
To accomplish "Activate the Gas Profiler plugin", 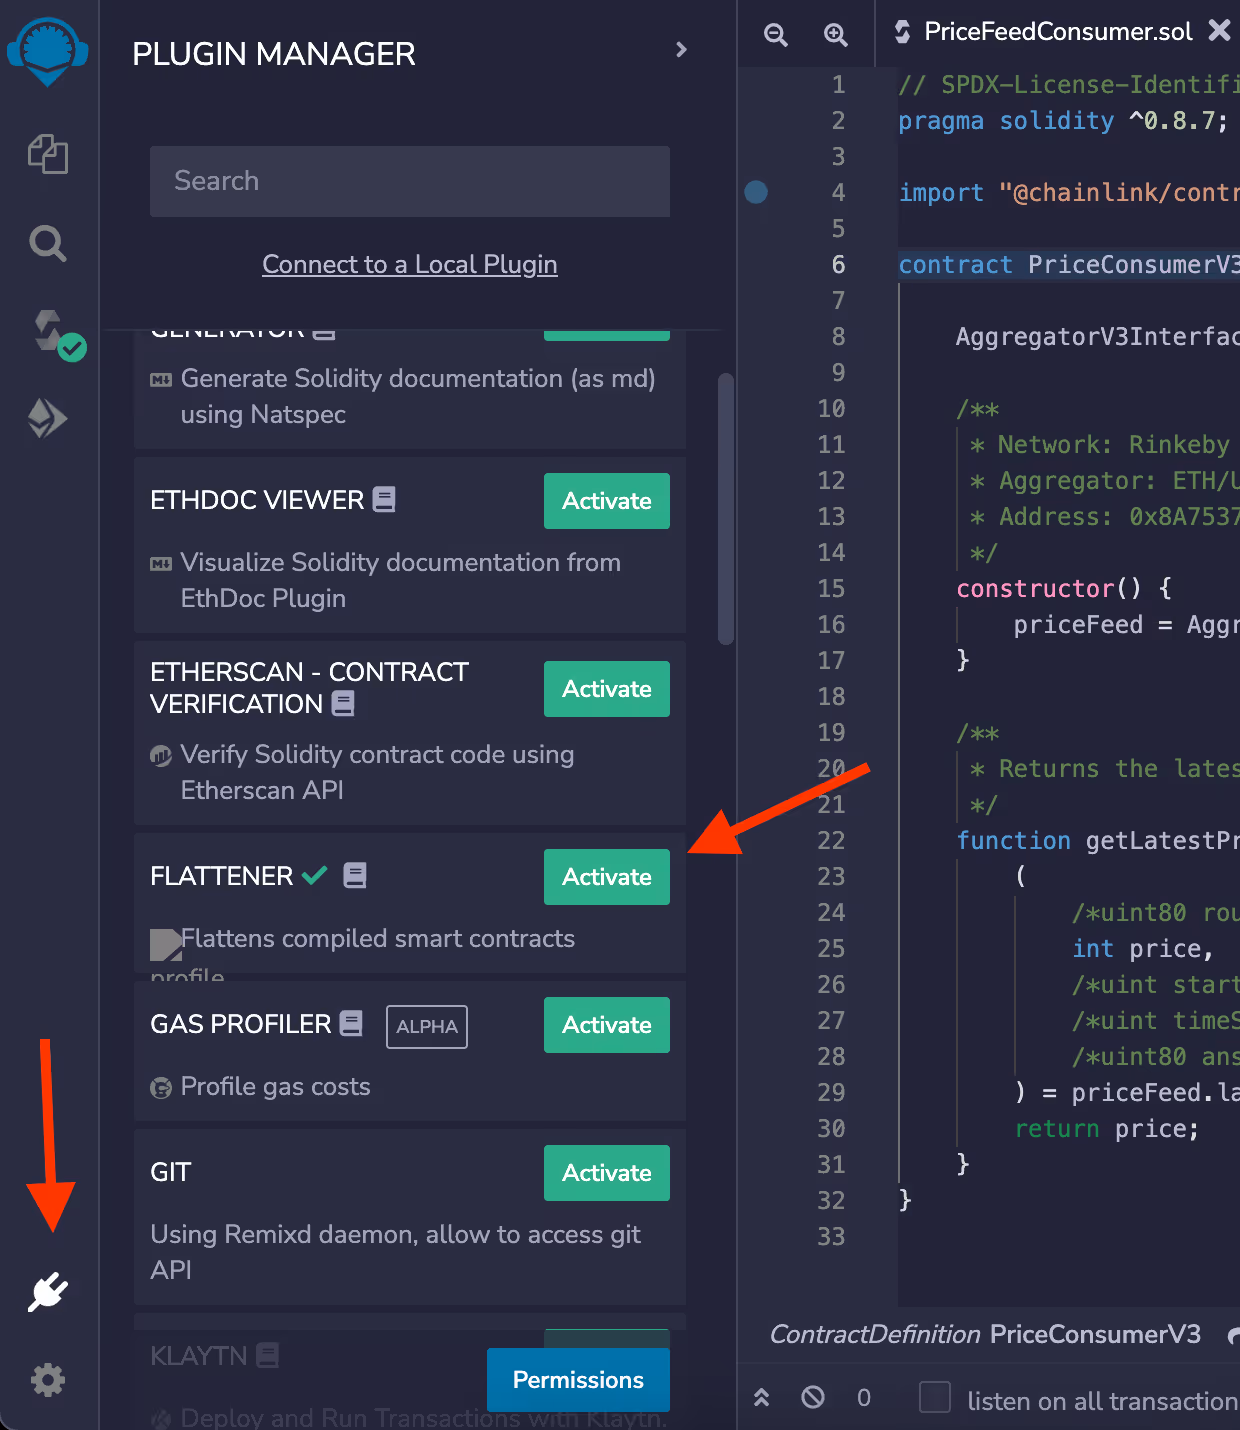I will (607, 1025).
